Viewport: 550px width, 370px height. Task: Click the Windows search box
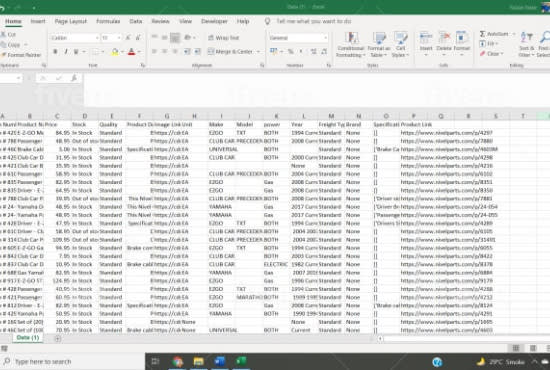(73, 362)
